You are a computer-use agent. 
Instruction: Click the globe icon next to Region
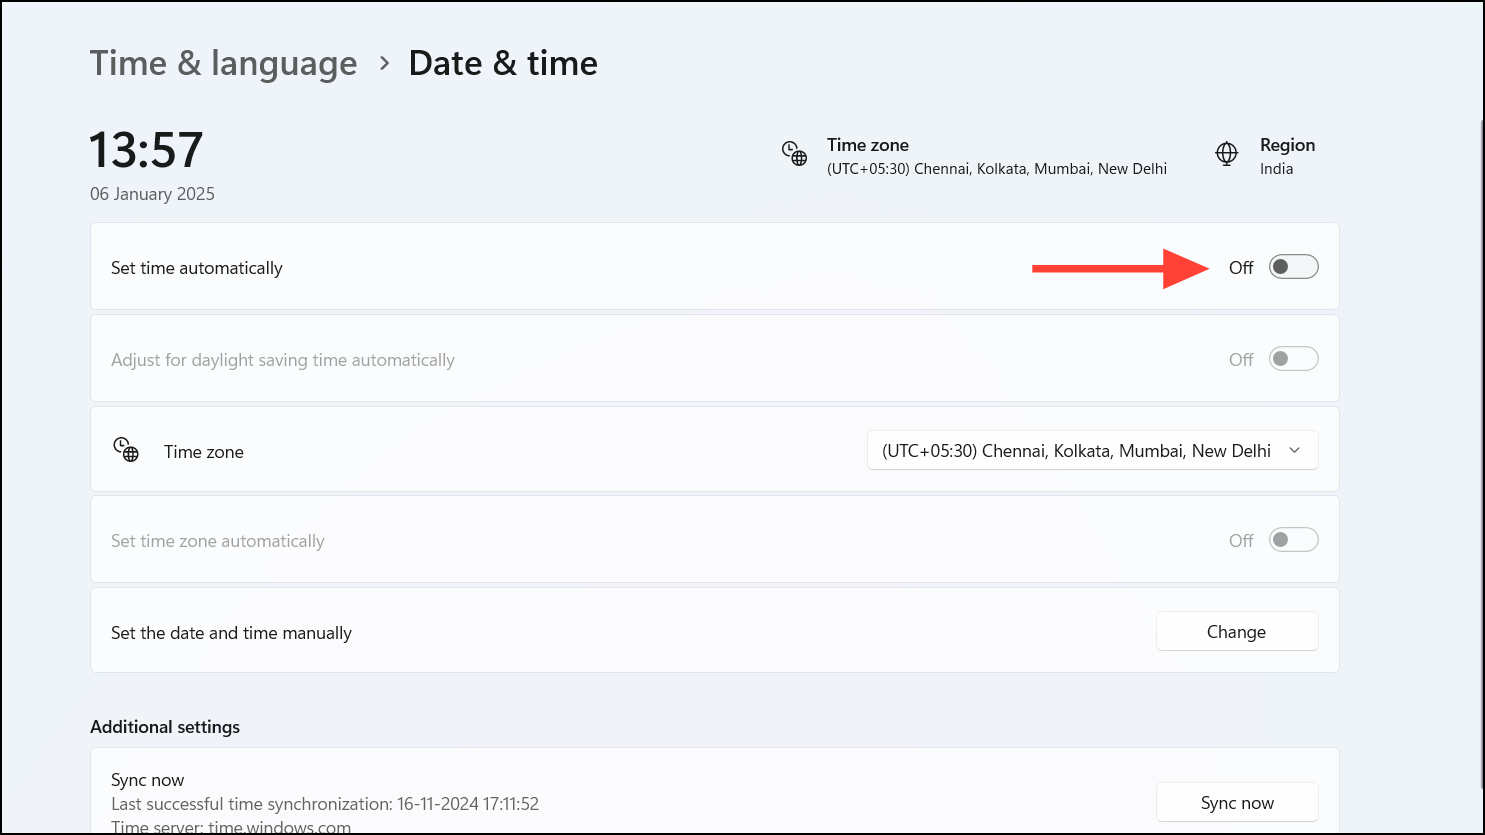pos(1226,153)
